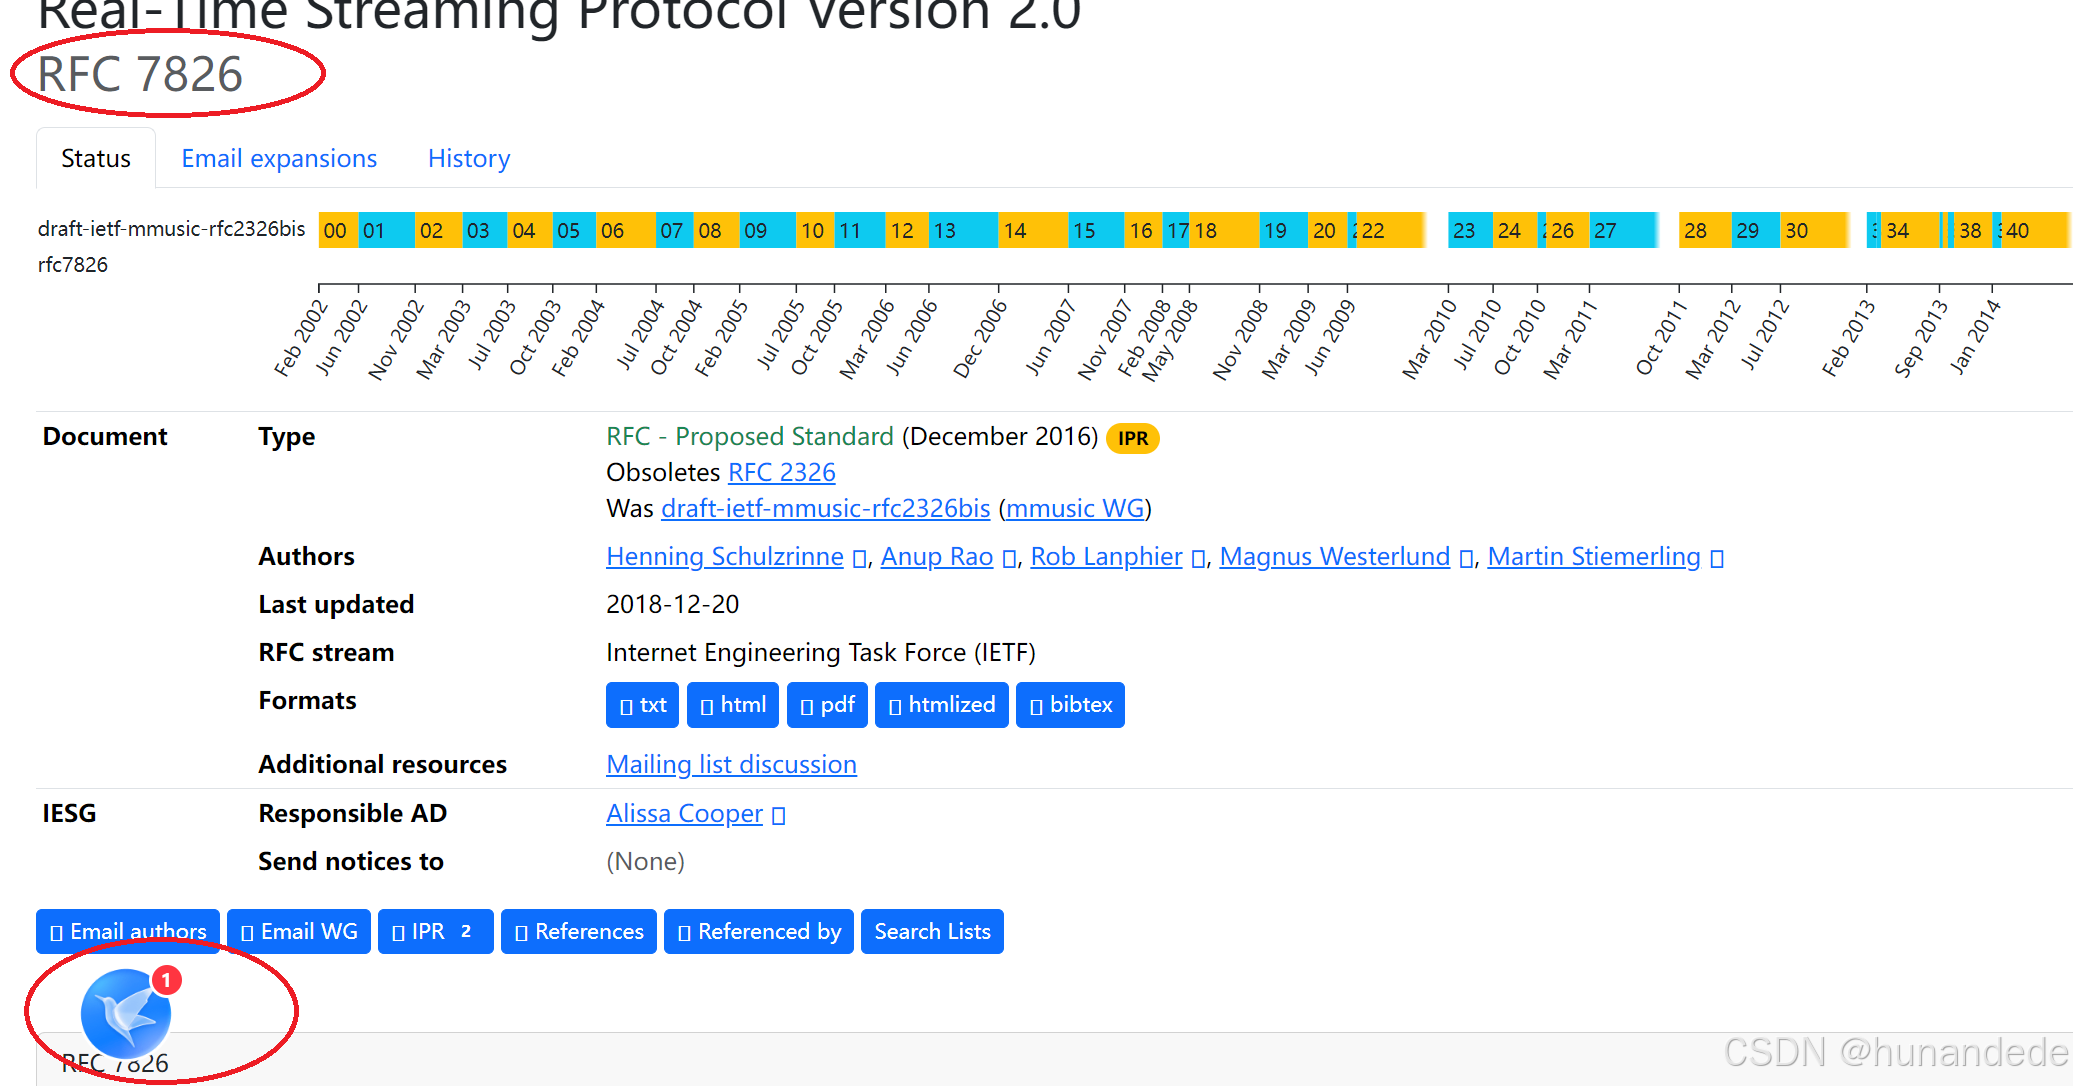Open the Email expansions tab
Screen dimensions: 2073x1086
[279, 158]
